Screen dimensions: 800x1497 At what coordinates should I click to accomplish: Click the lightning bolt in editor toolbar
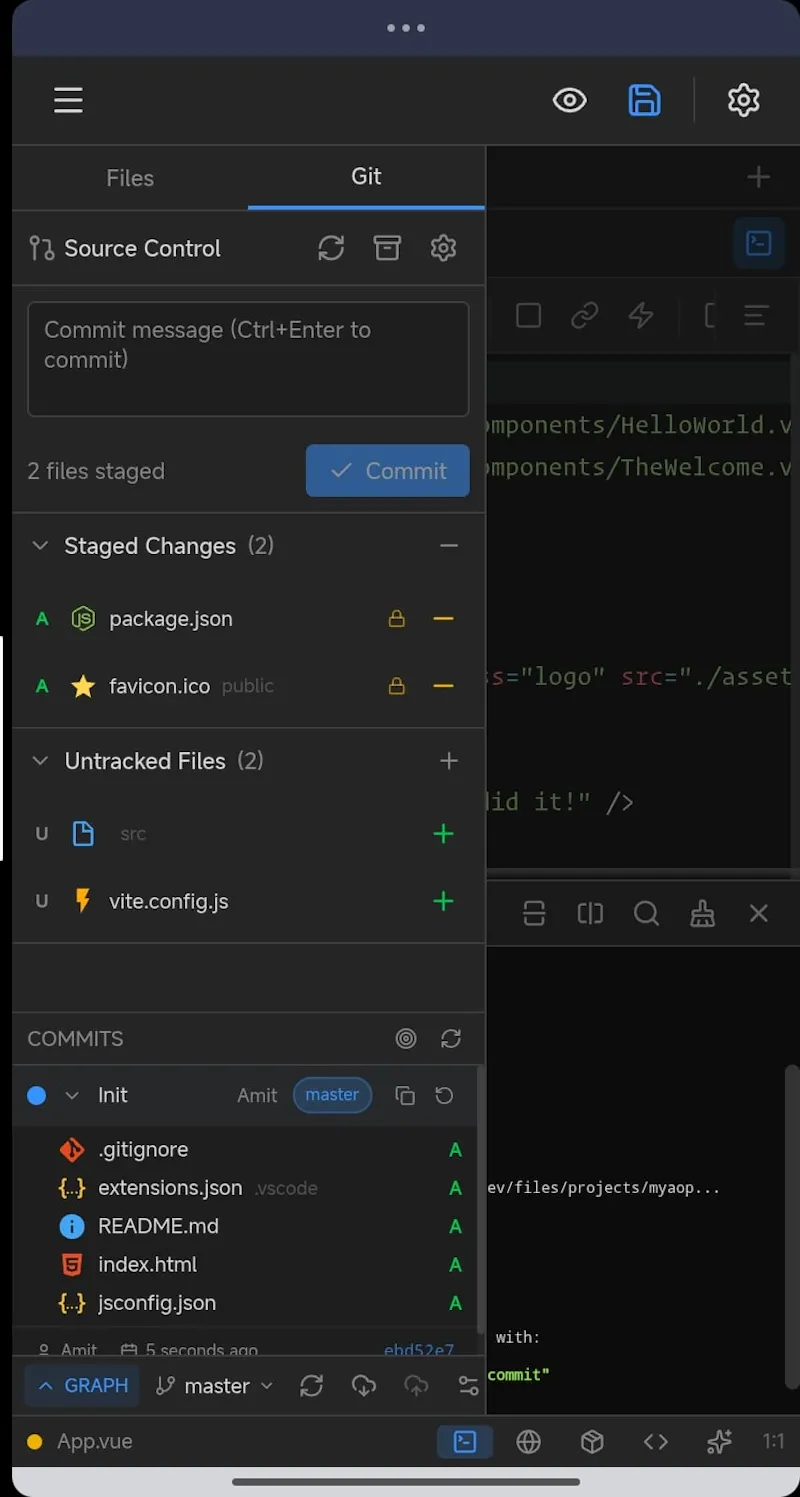641,316
